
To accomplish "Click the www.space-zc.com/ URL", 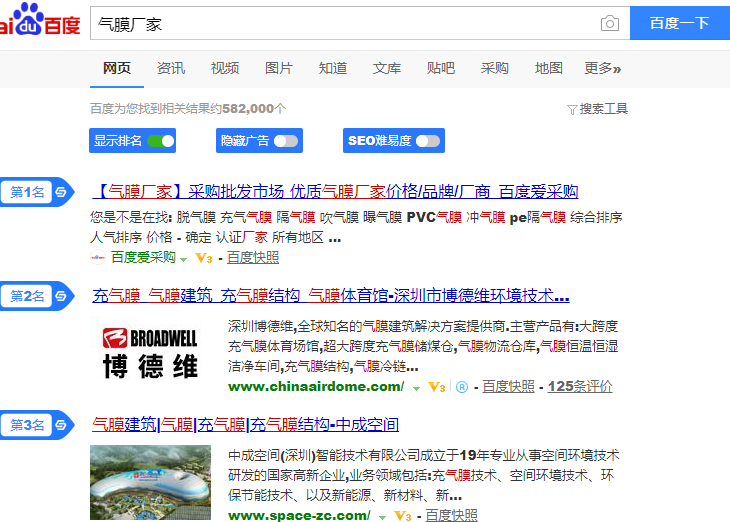I will coord(299,515).
